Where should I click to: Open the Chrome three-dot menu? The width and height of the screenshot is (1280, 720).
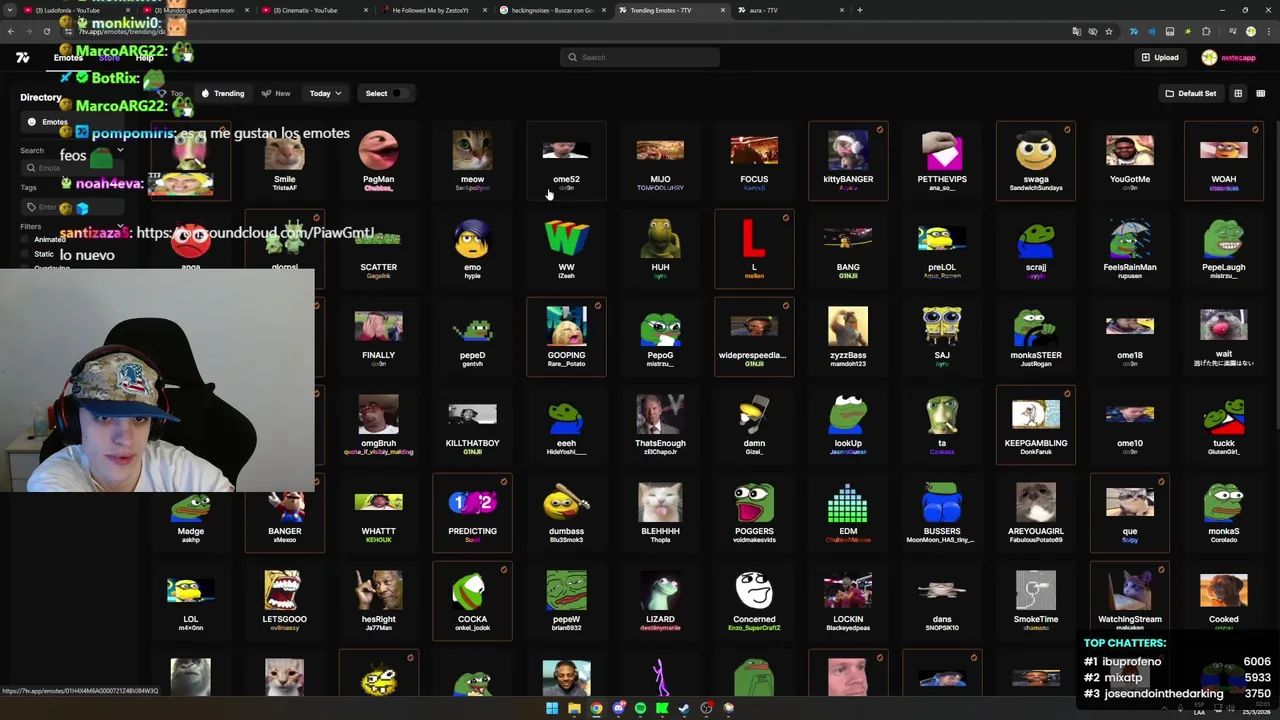click(x=1267, y=32)
